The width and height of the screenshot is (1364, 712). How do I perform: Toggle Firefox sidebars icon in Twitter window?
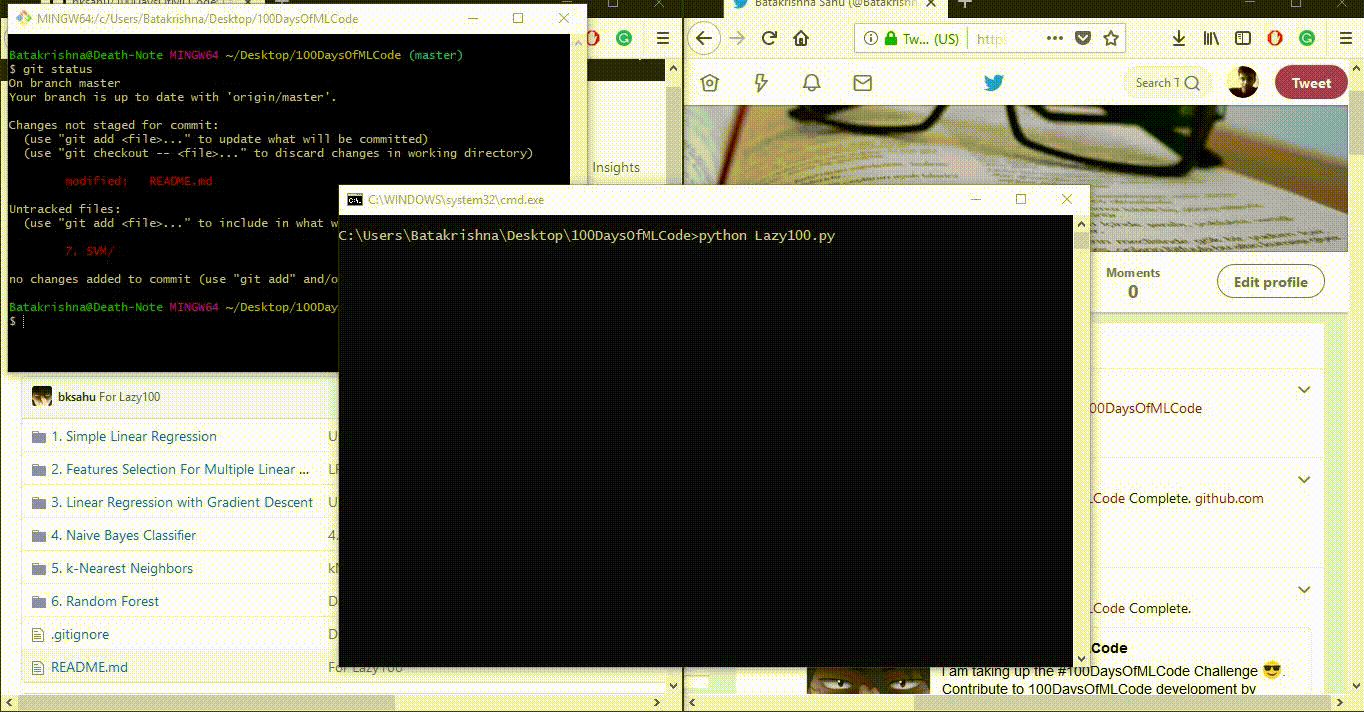(x=1243, y=38)
